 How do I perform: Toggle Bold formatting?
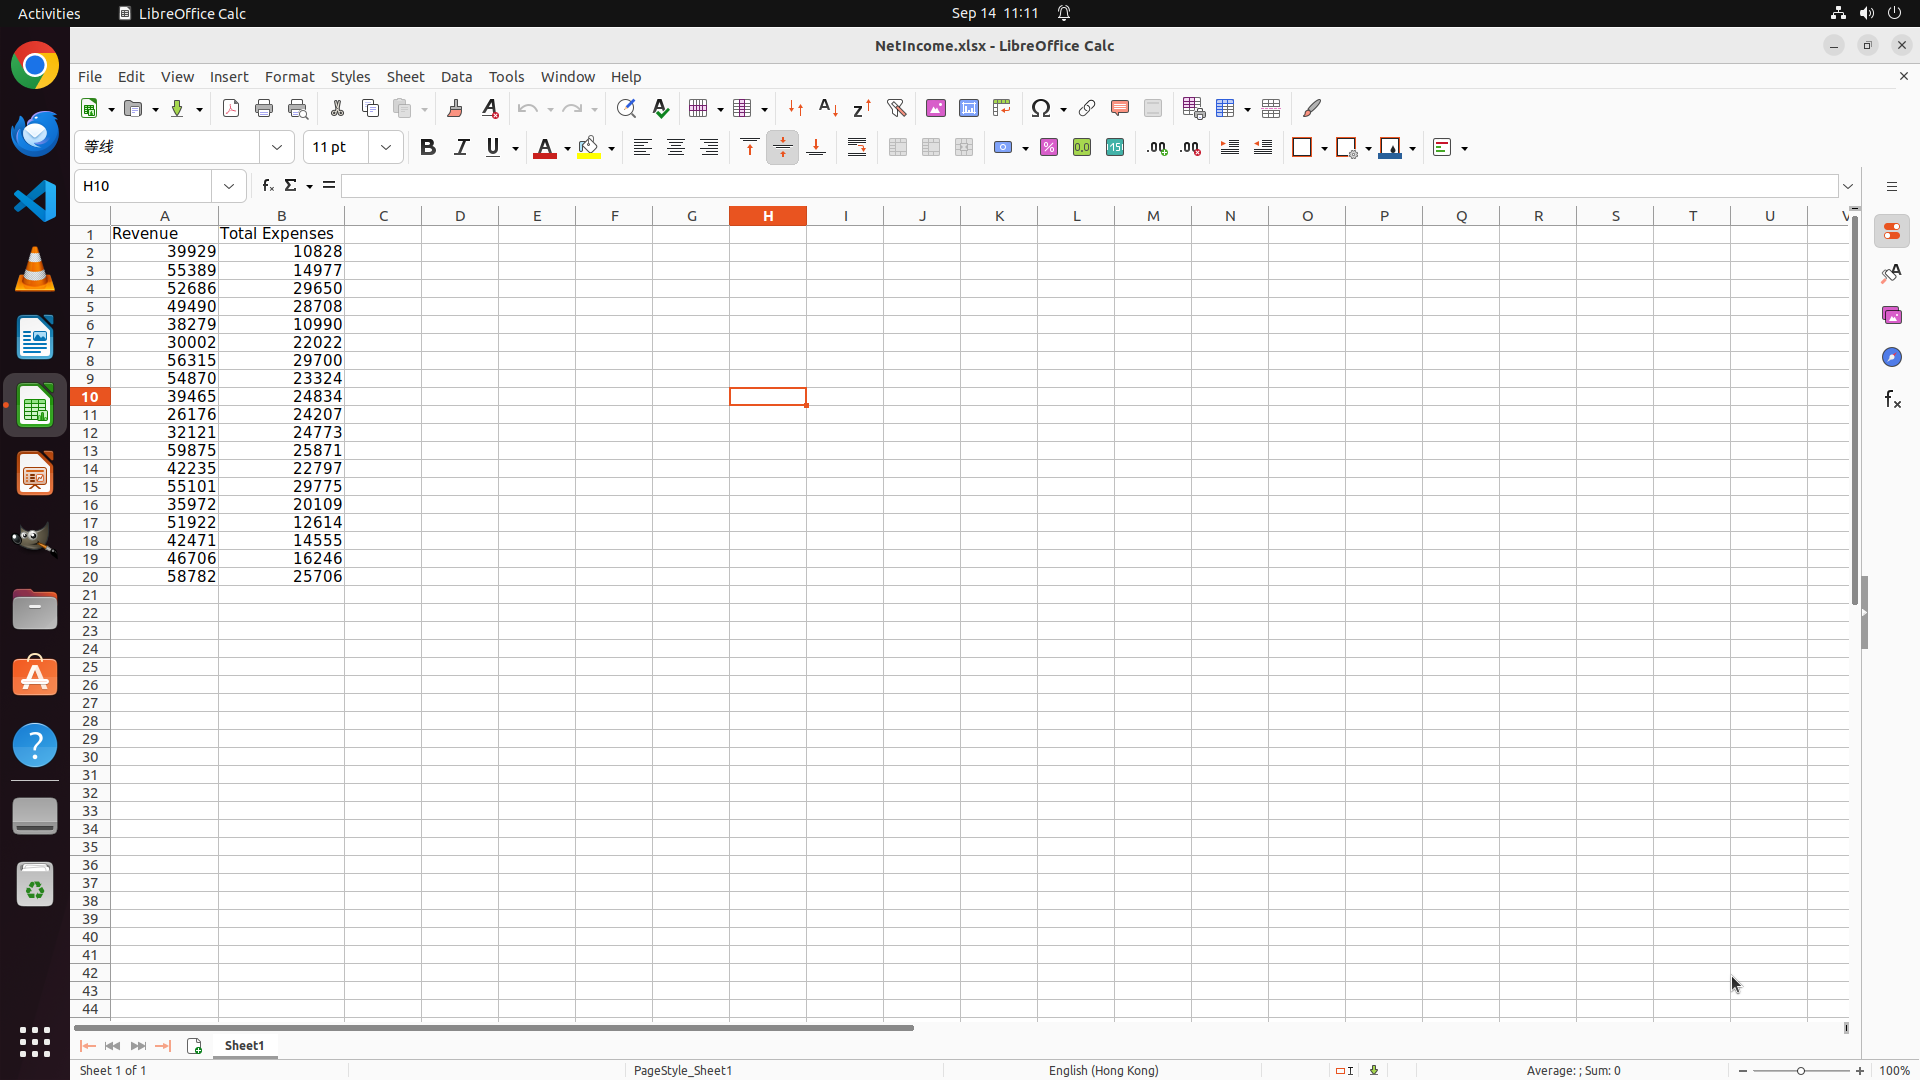428,148
